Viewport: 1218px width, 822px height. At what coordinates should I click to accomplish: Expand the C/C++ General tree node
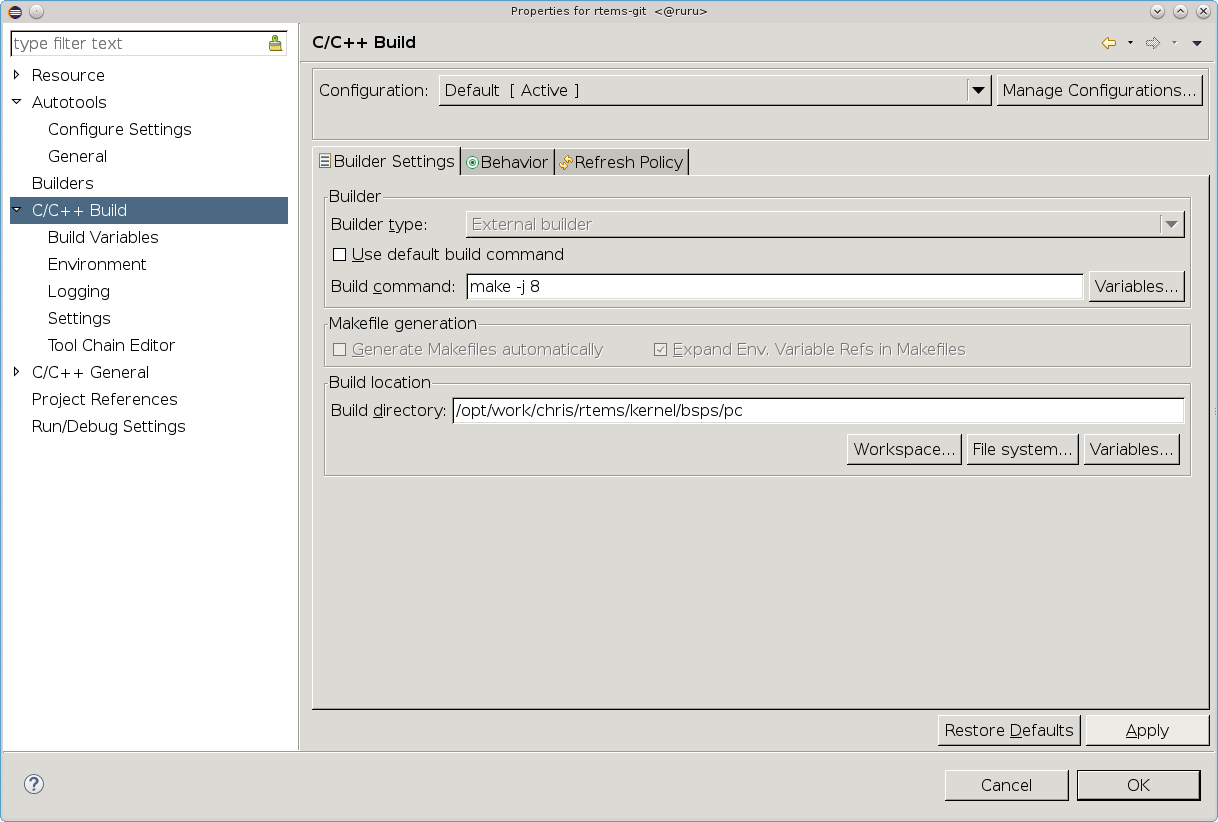(16, 372)
